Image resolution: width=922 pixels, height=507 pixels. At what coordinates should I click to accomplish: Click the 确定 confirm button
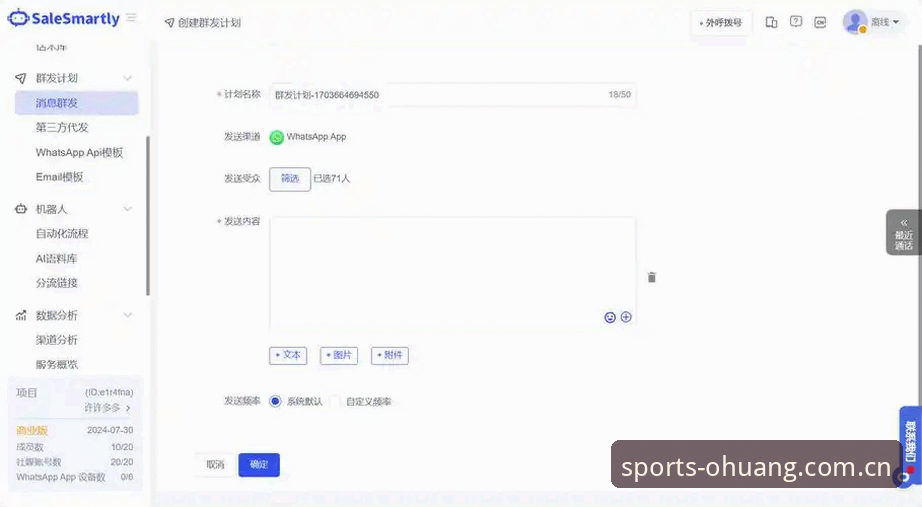tap(259, 465)
